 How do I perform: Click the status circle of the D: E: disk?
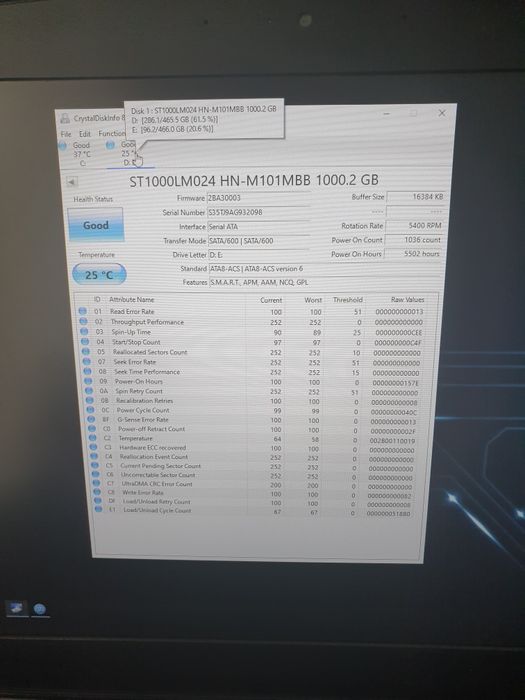click(x=110, y=145)
